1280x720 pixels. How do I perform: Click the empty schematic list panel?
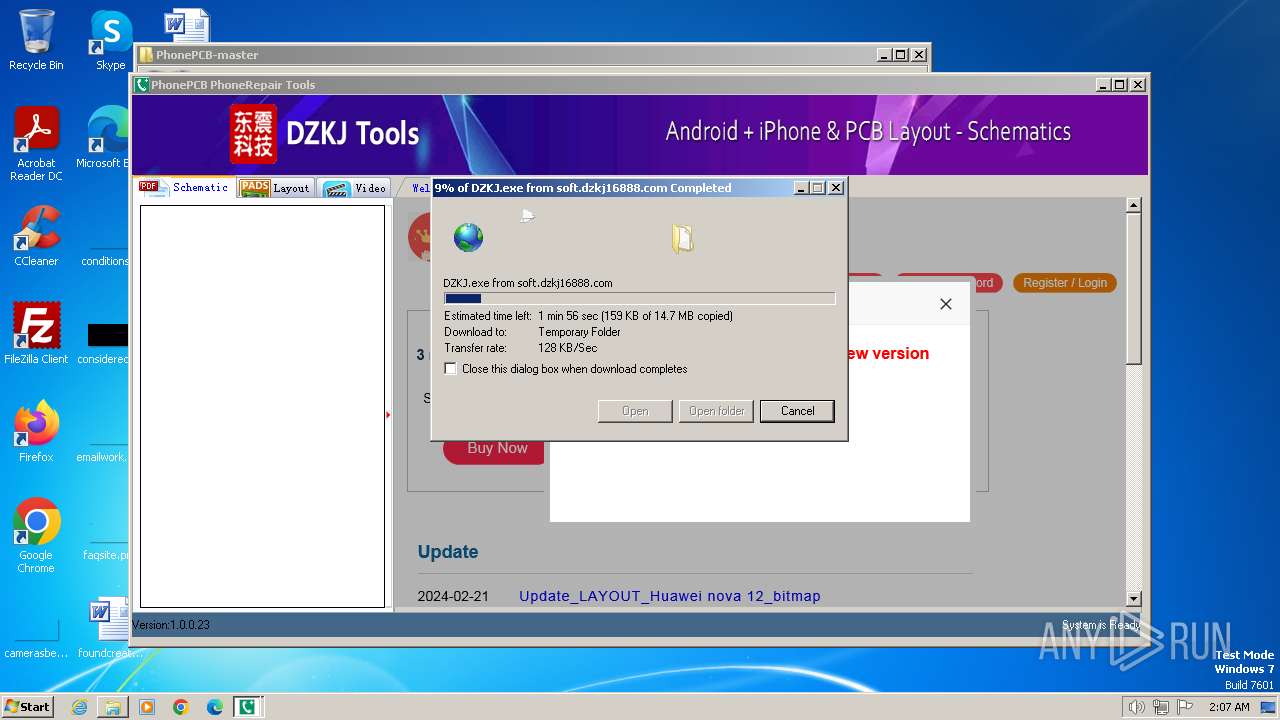[x=262, y=406]
